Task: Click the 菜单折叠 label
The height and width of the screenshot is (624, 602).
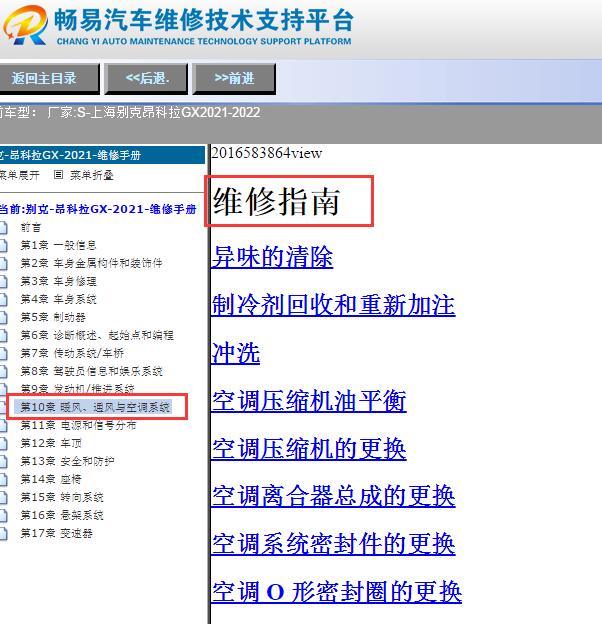Action: click(x=92, y=175)
